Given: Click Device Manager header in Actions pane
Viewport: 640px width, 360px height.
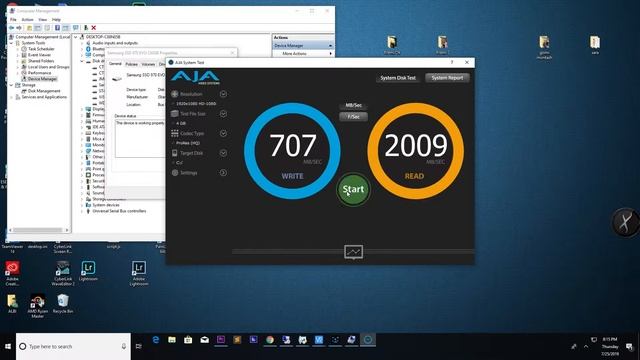Looking at the screenshot, I should pos(303,46).
